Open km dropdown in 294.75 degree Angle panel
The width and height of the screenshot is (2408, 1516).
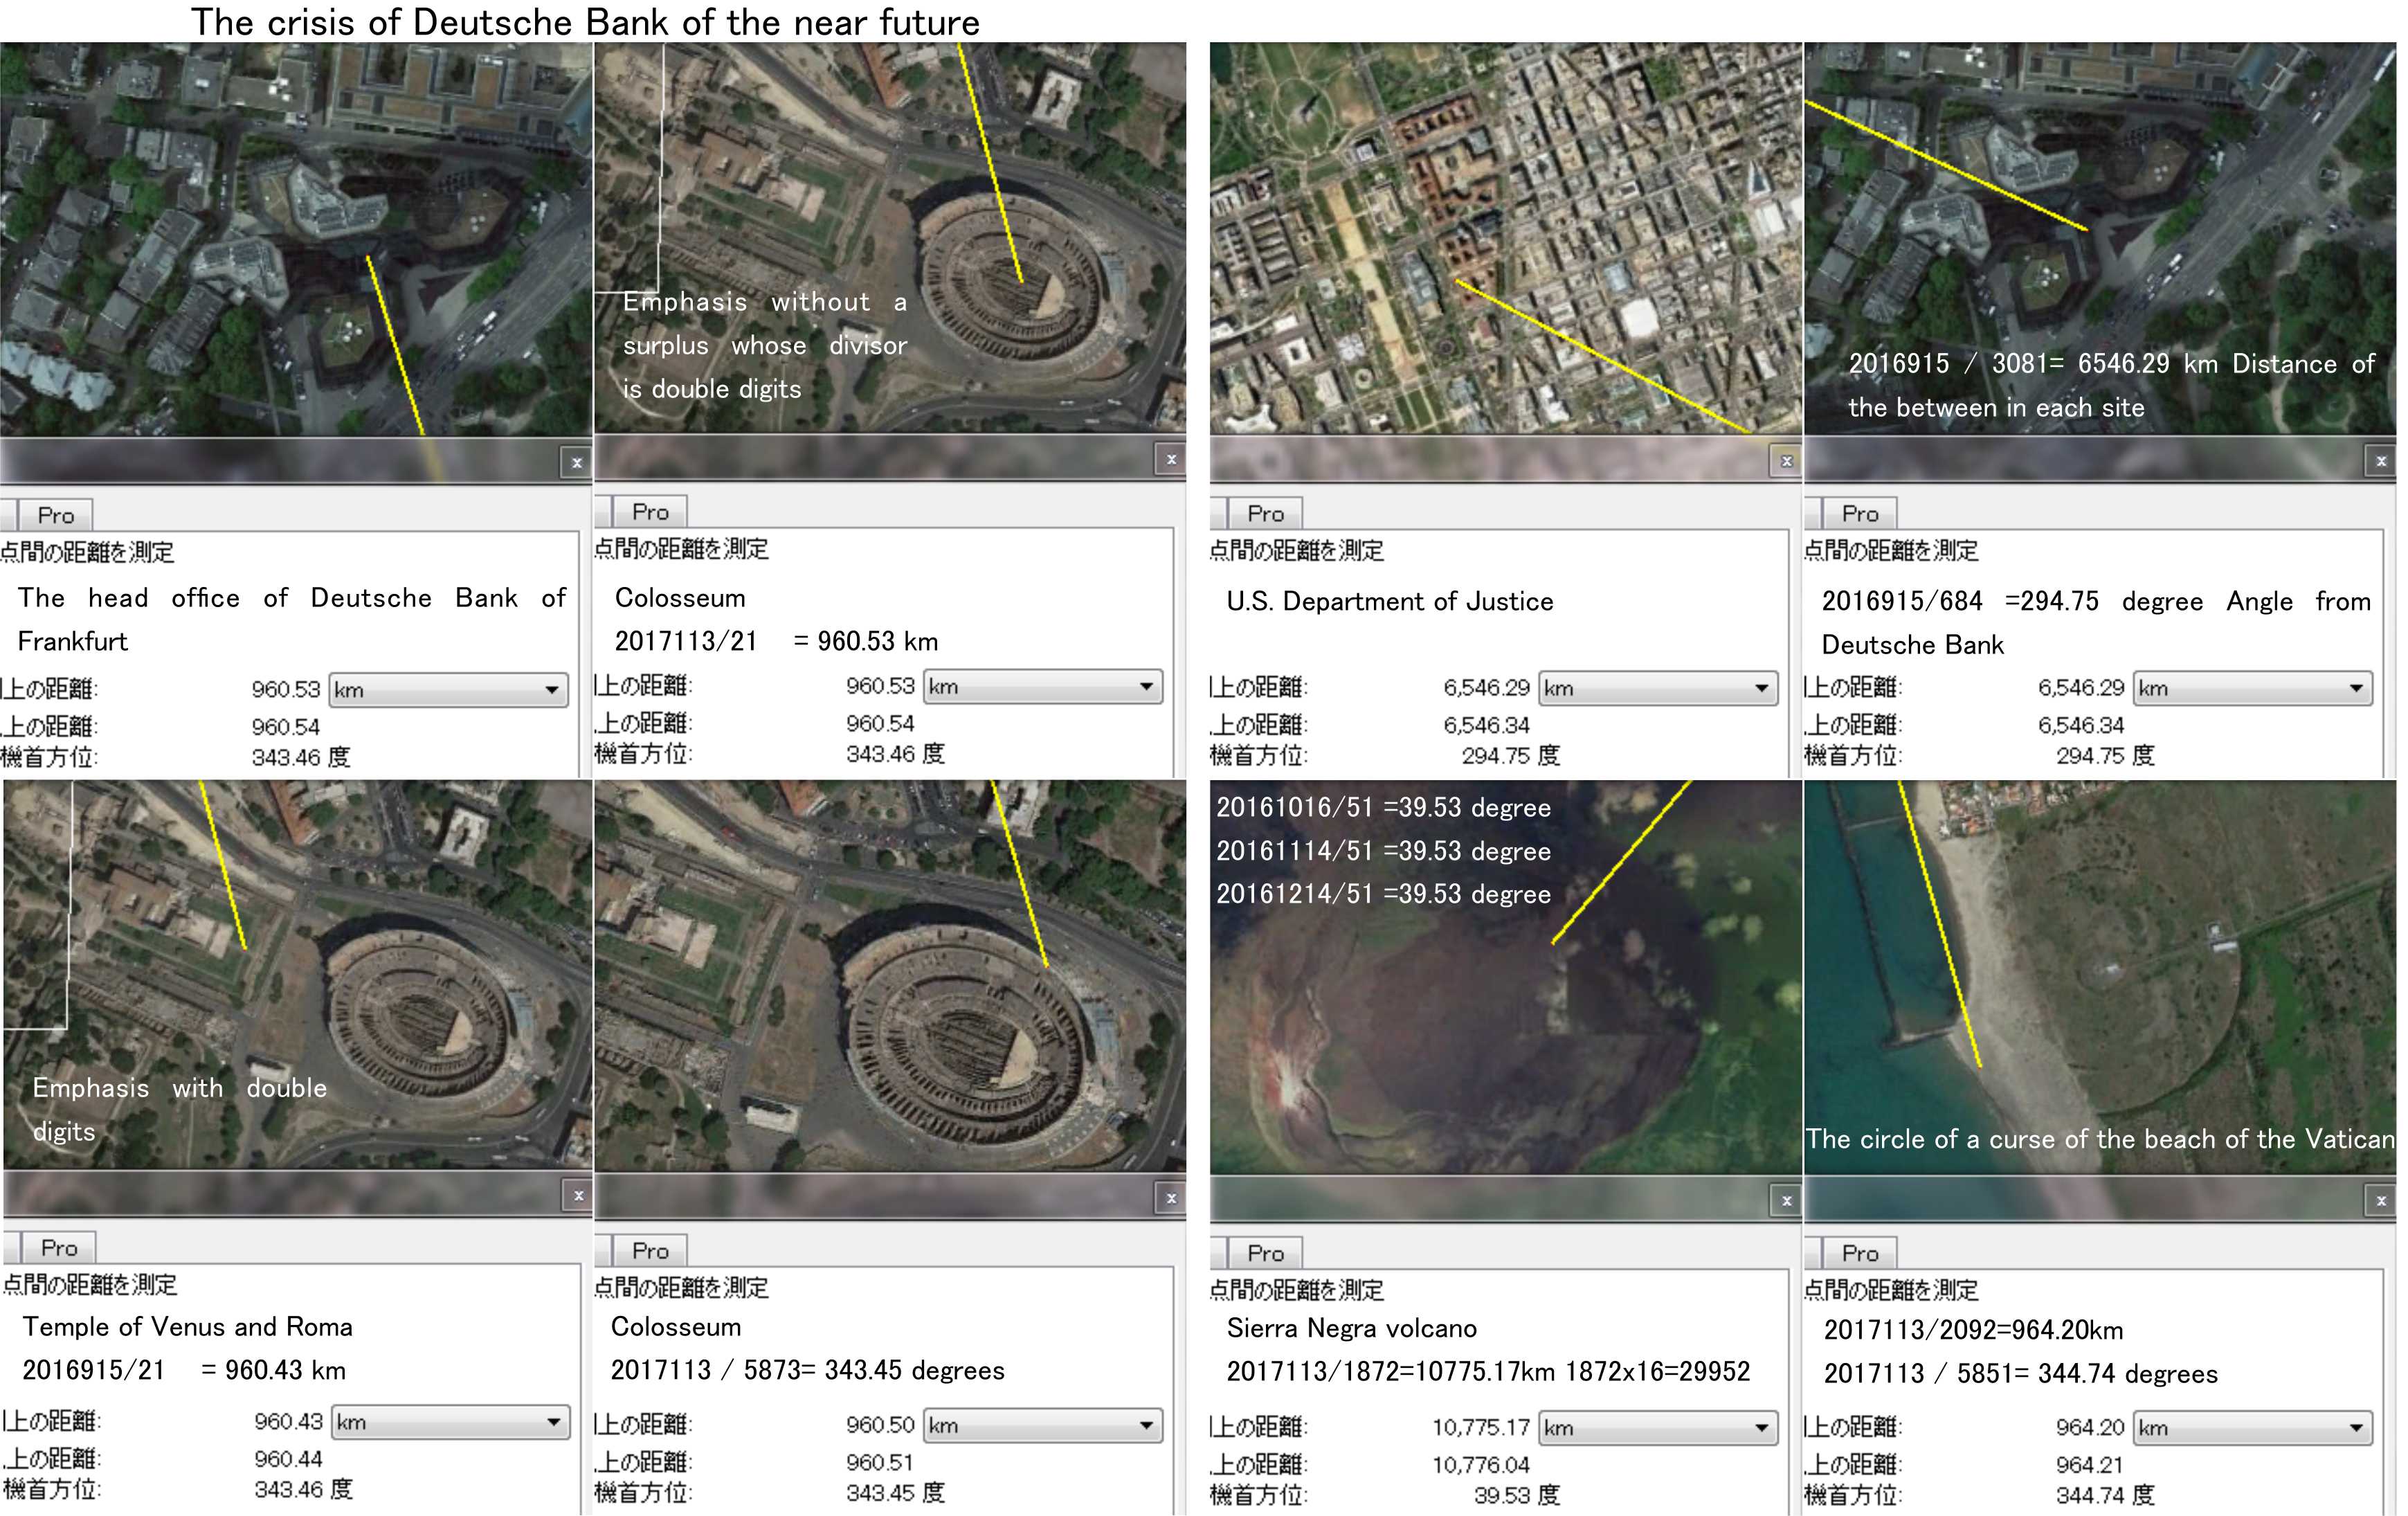coord(2253,688)
